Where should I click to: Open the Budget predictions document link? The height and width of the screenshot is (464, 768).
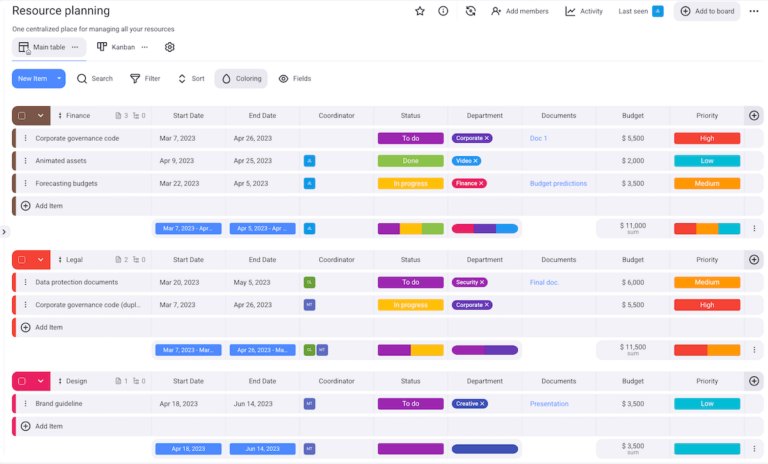558,183
